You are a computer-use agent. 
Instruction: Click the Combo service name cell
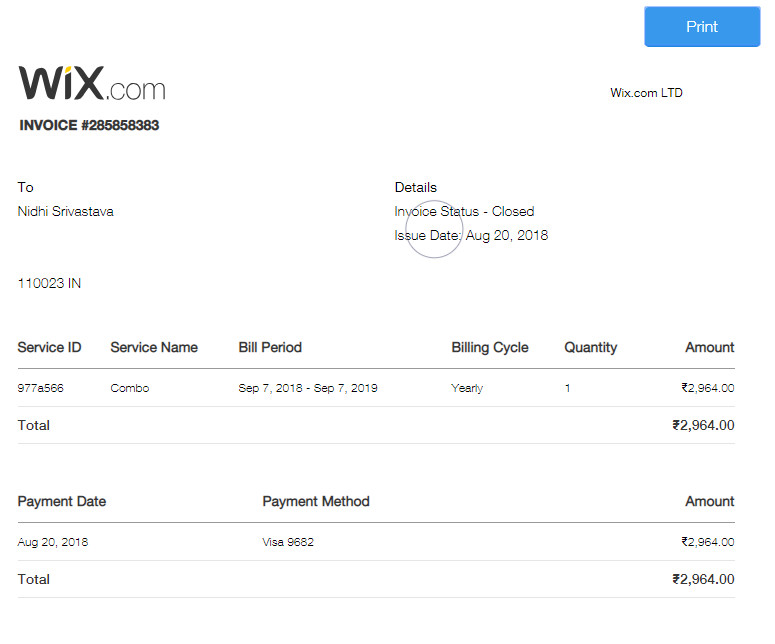pos(129,388)
